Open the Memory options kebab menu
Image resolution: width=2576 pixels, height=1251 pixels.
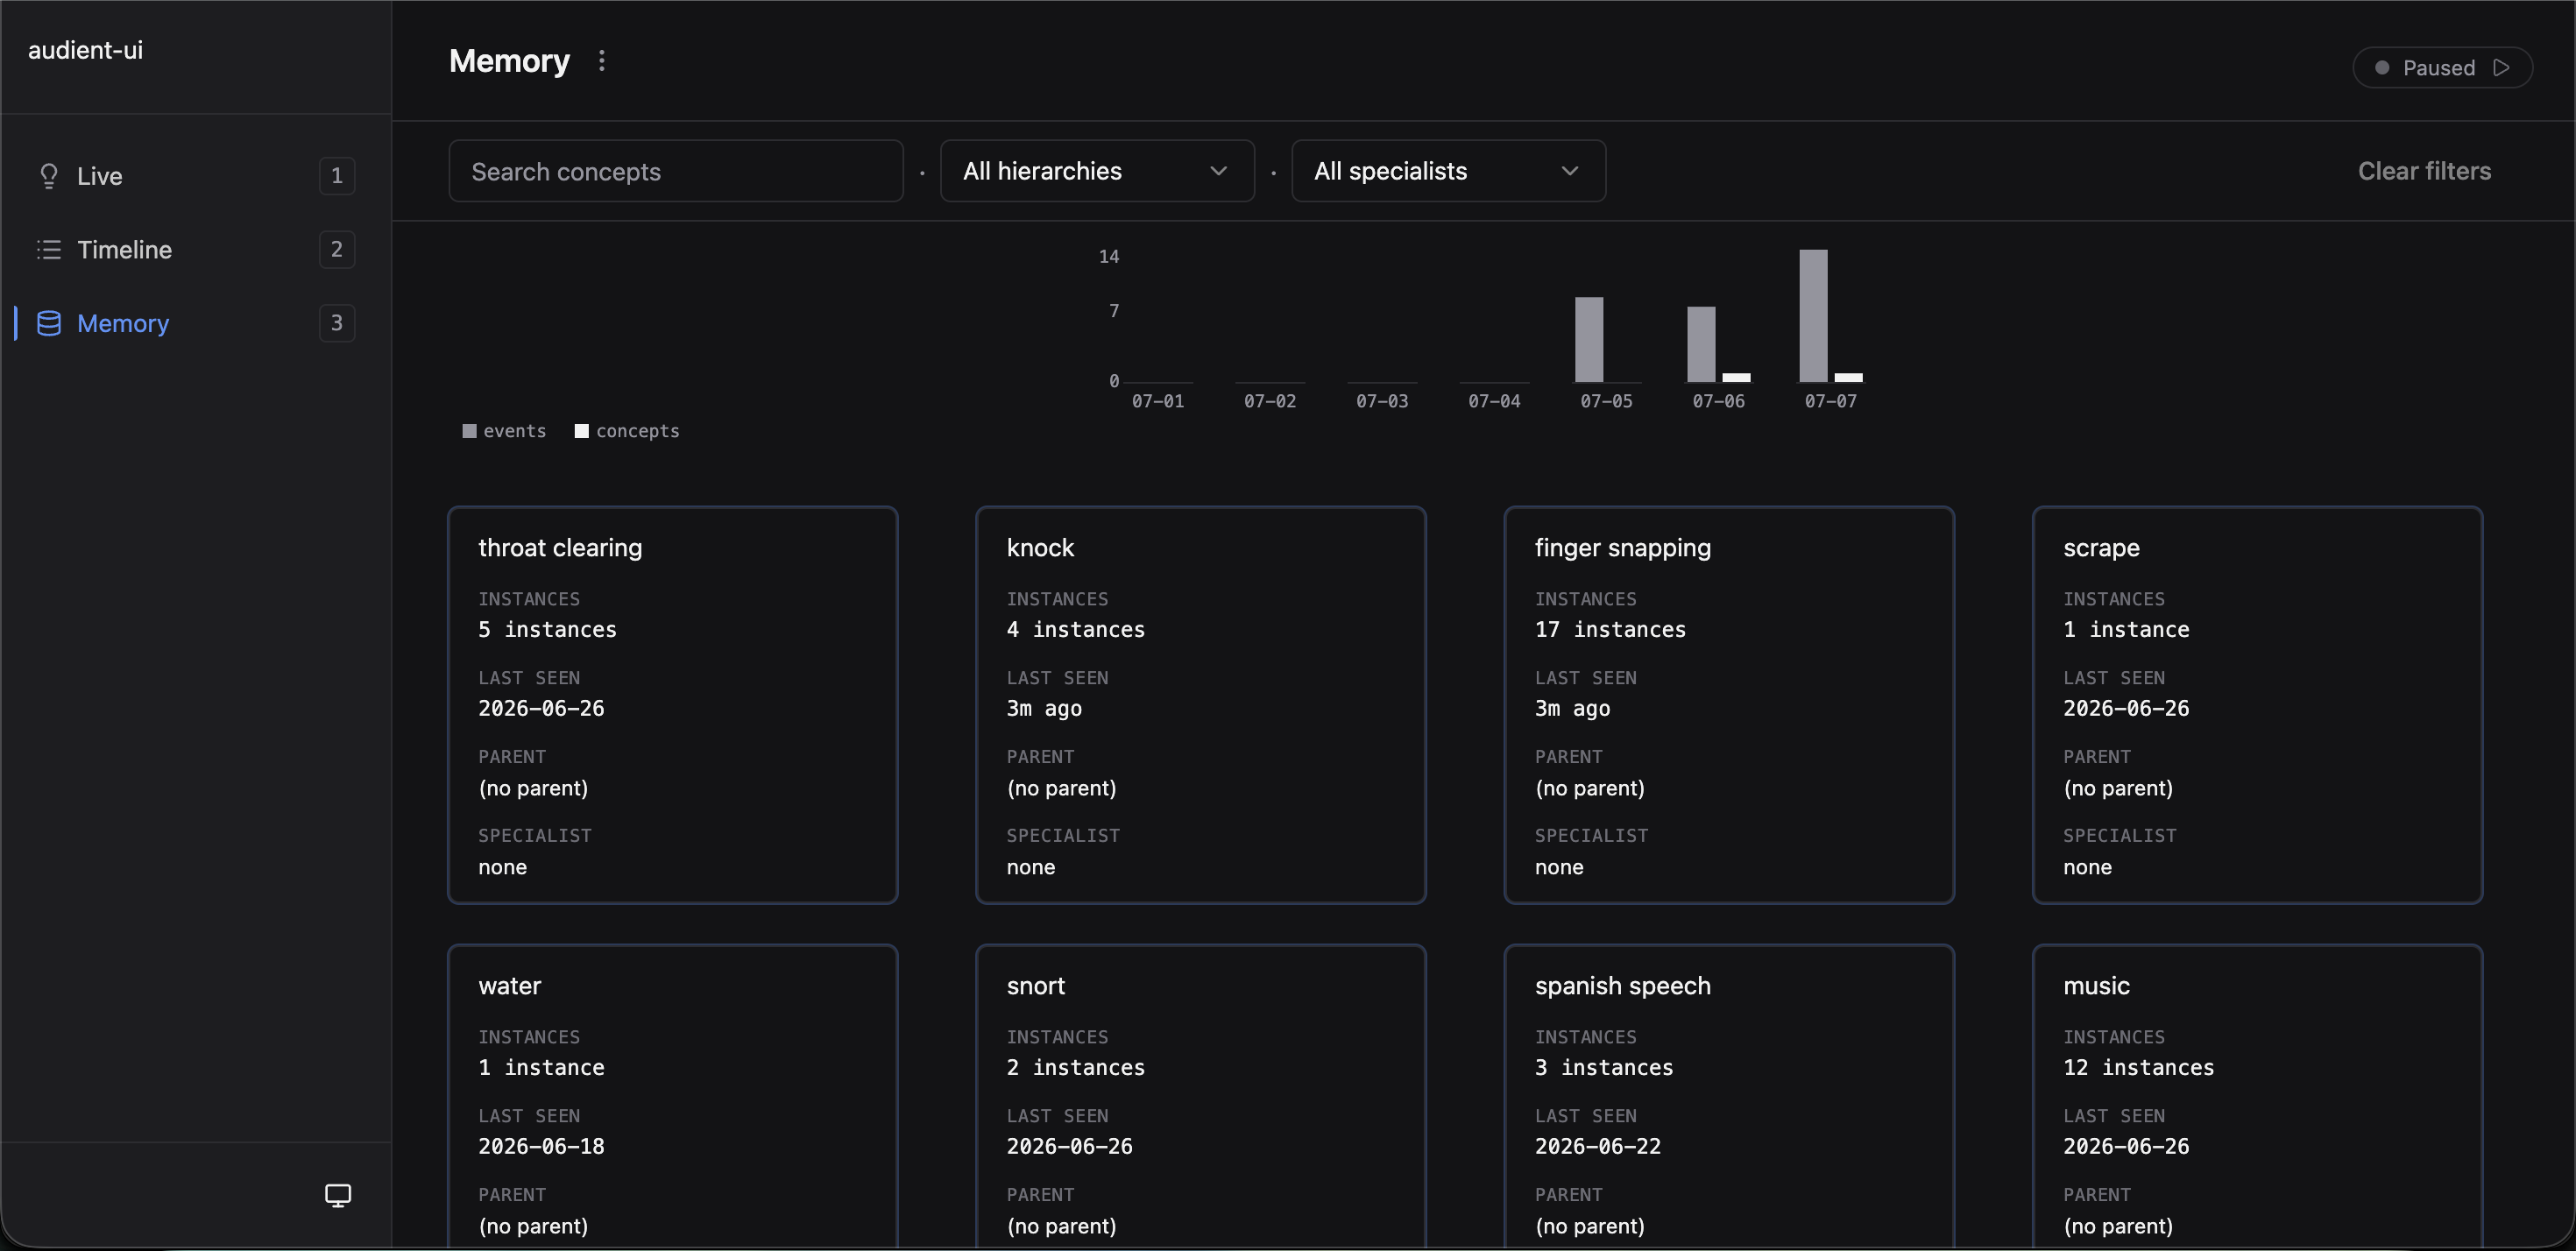click(x=601, y=61)
